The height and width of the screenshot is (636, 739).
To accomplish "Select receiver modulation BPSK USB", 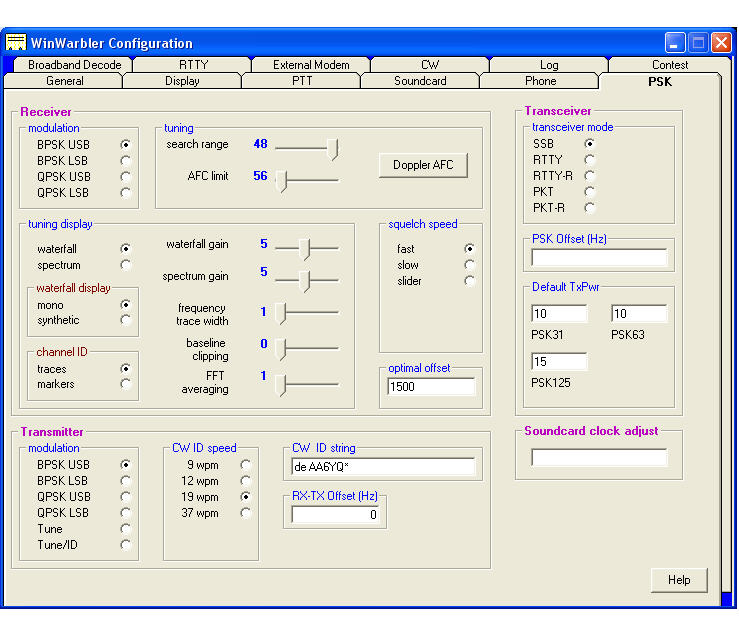I will pos(125,144).
